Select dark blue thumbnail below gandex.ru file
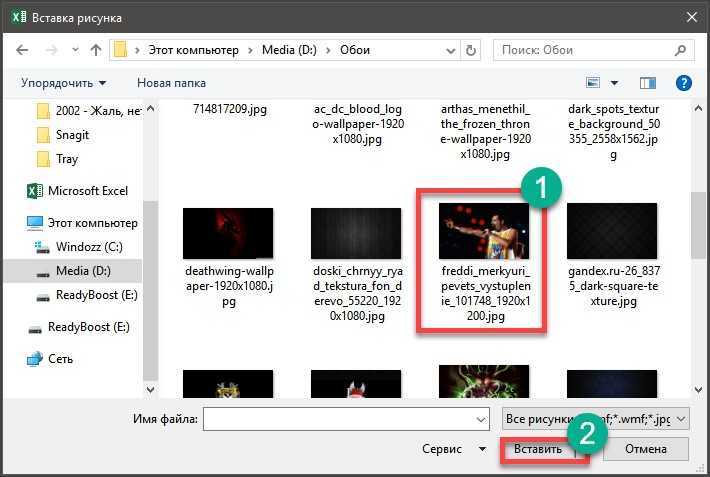 tap(612, 384)
